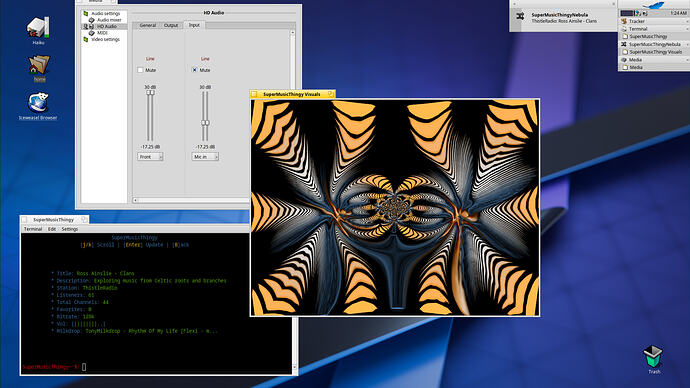Activate the SuperMusicThingy Visuals entry in Deskbar

point(654,52)
